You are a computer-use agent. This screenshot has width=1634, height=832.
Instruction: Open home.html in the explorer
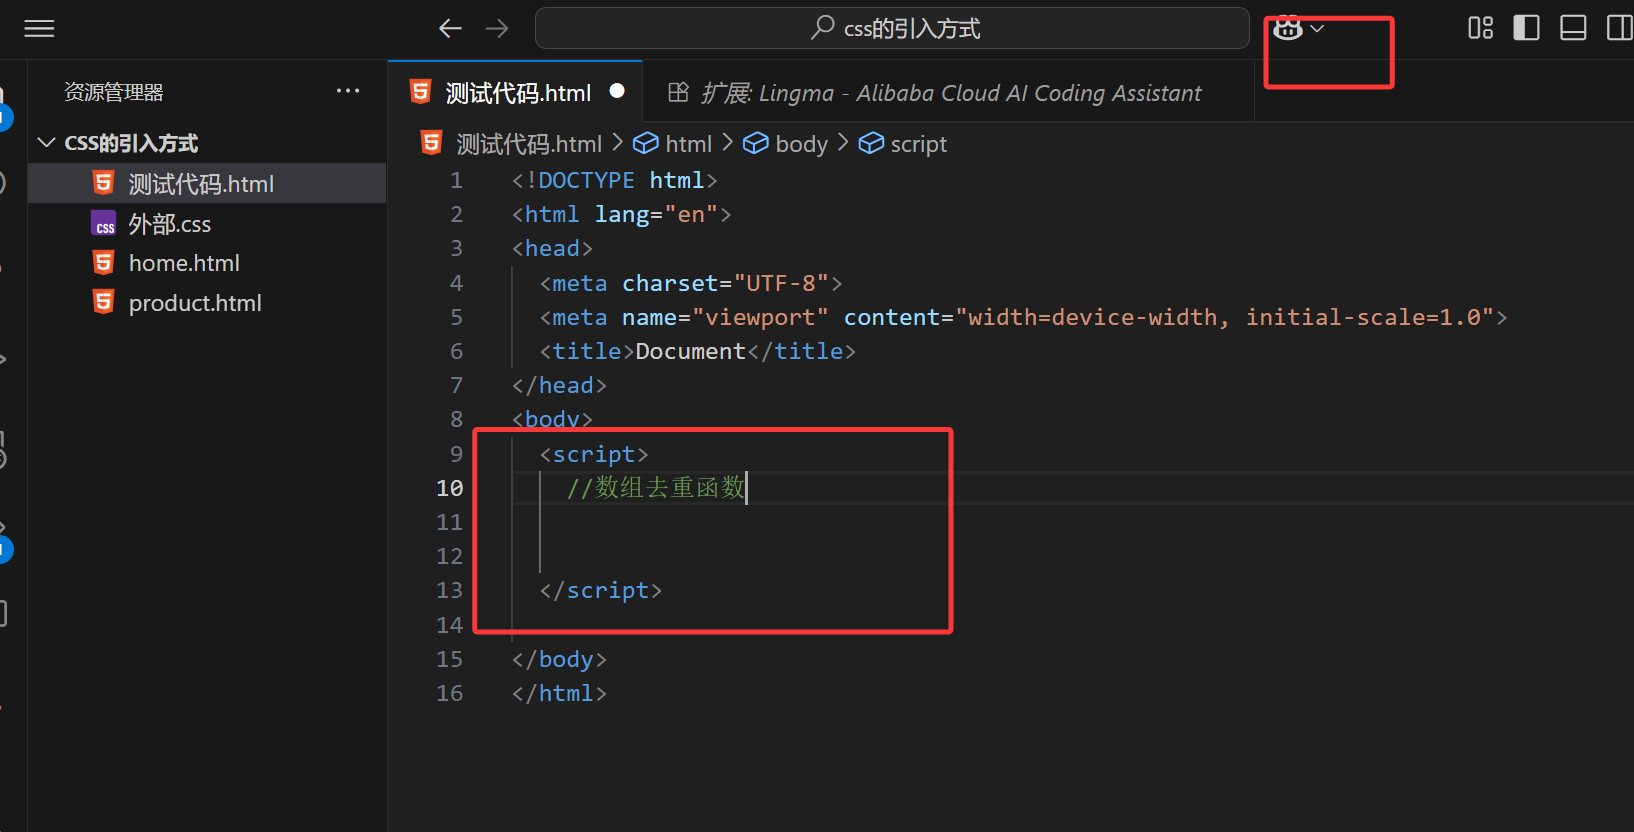point(184,263)
